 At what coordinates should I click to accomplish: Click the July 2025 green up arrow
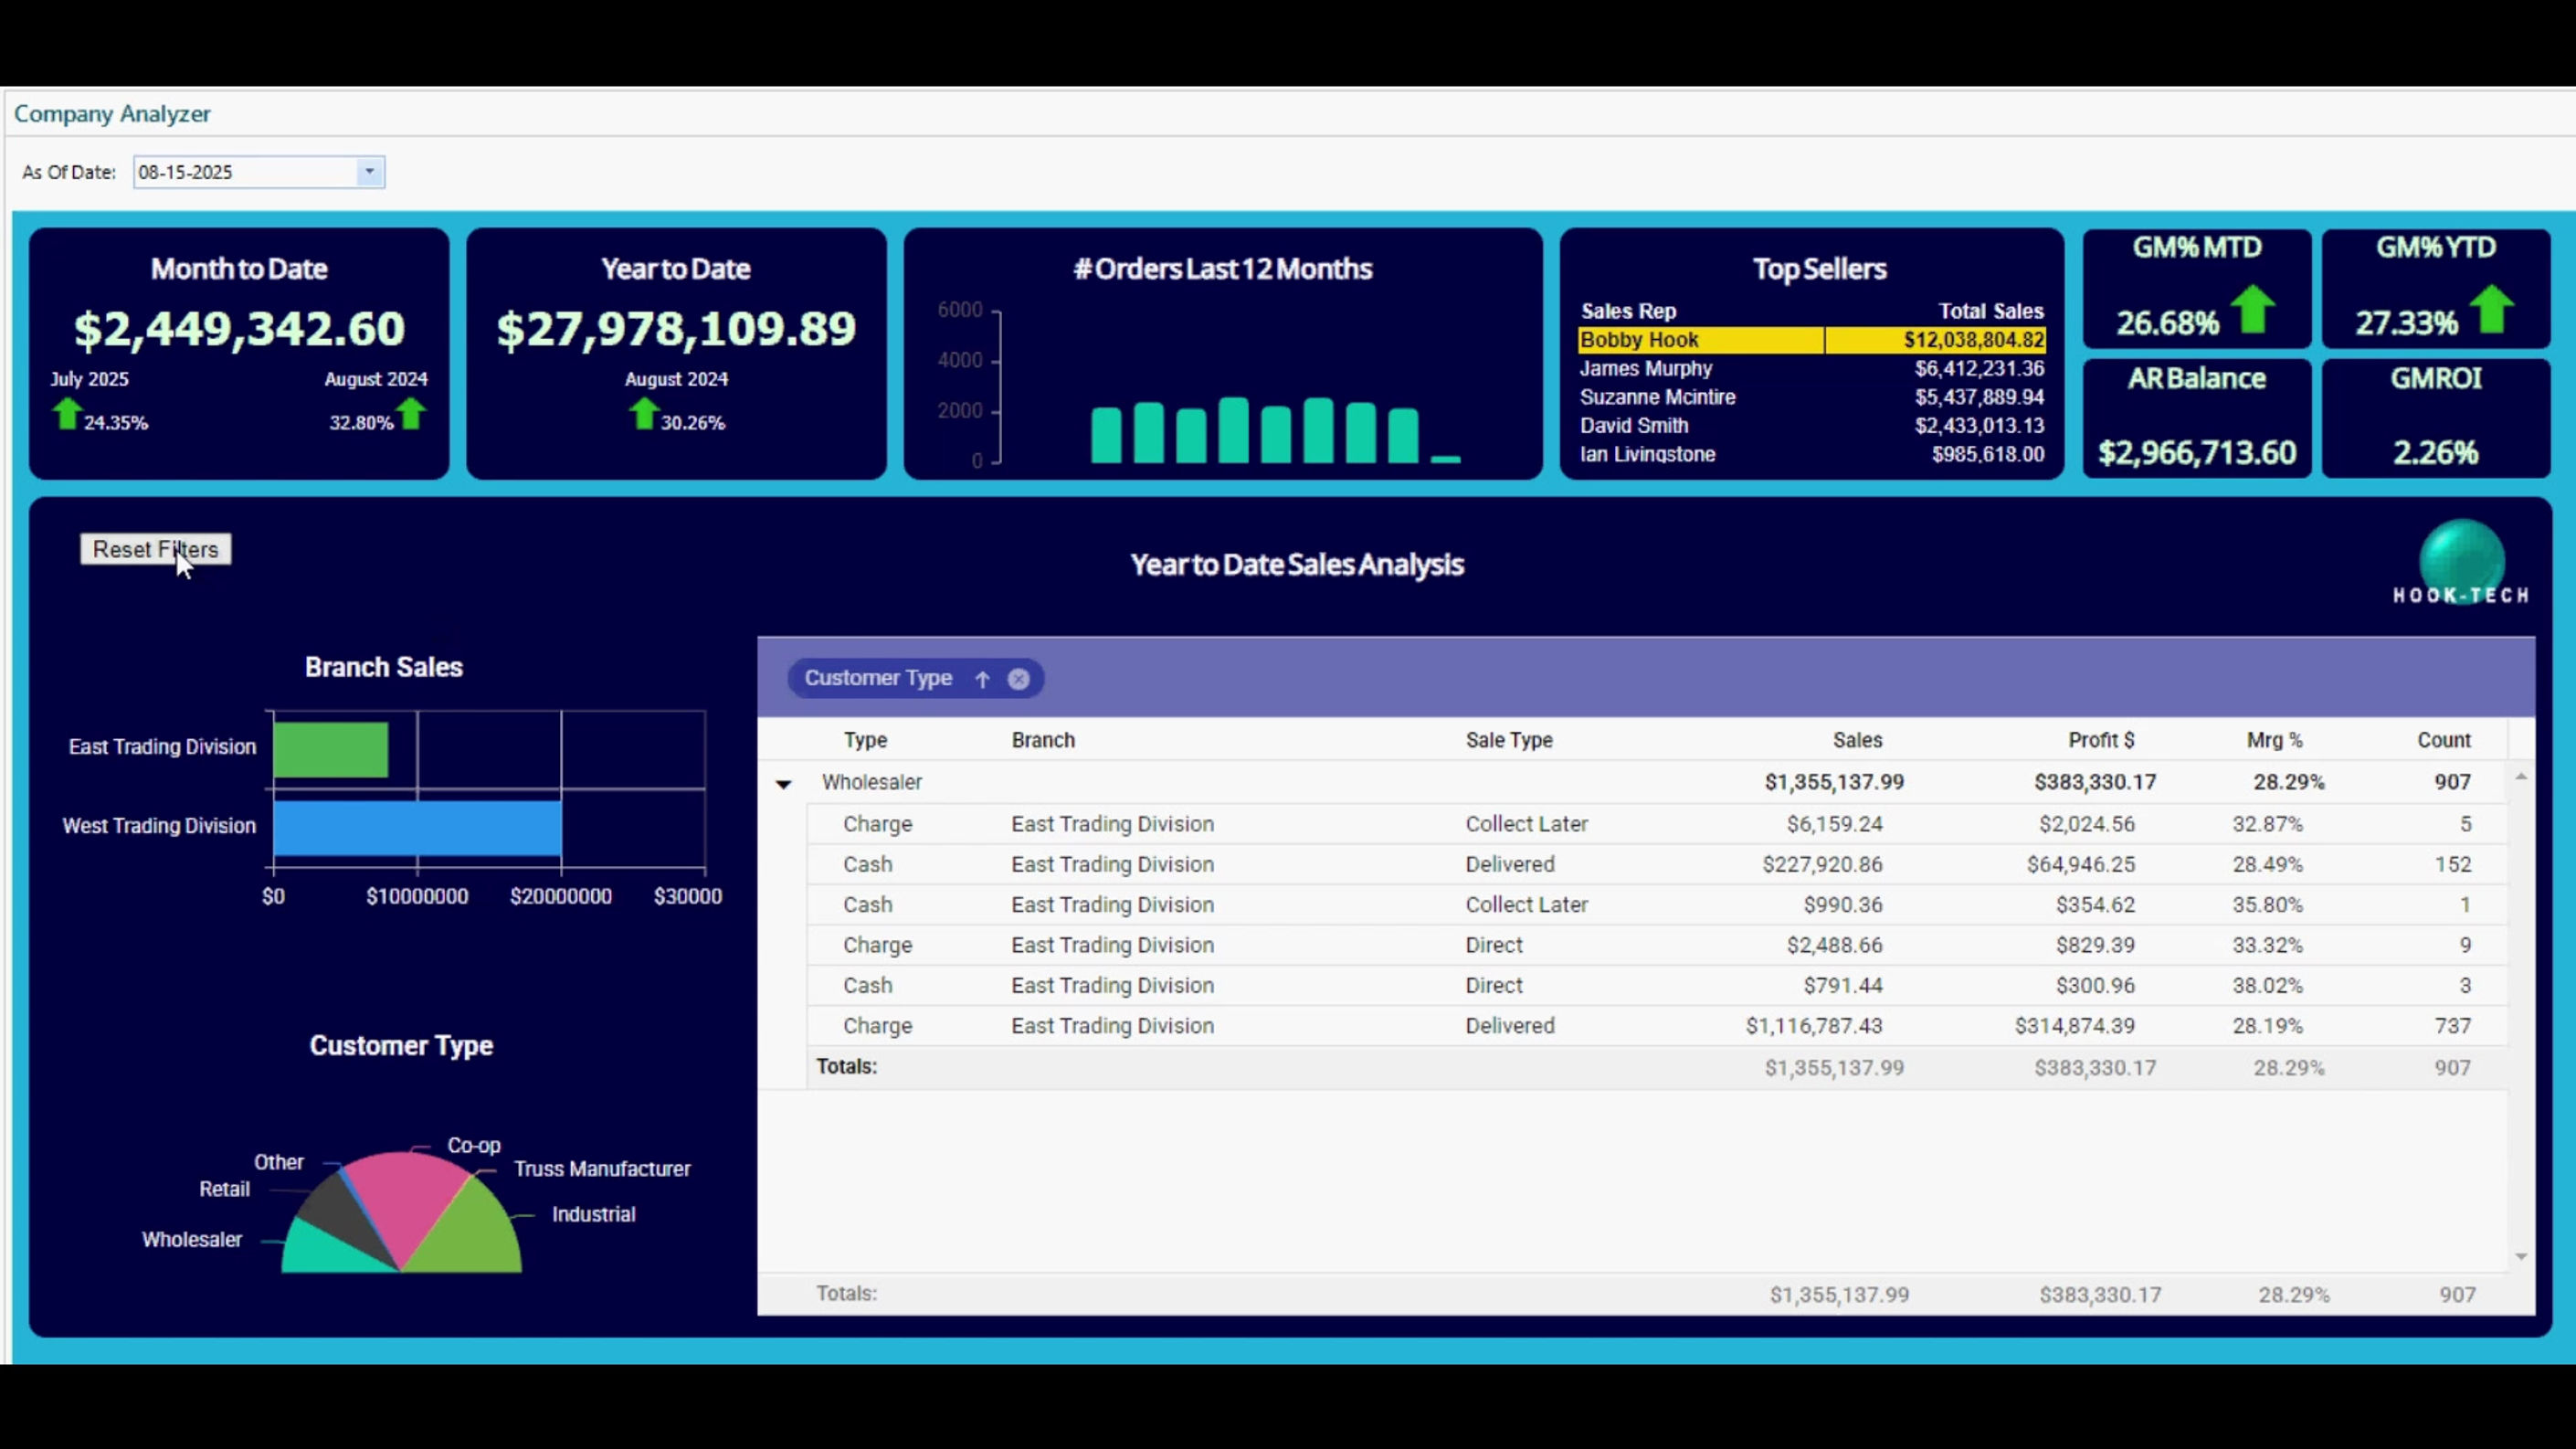pos(67,414)
